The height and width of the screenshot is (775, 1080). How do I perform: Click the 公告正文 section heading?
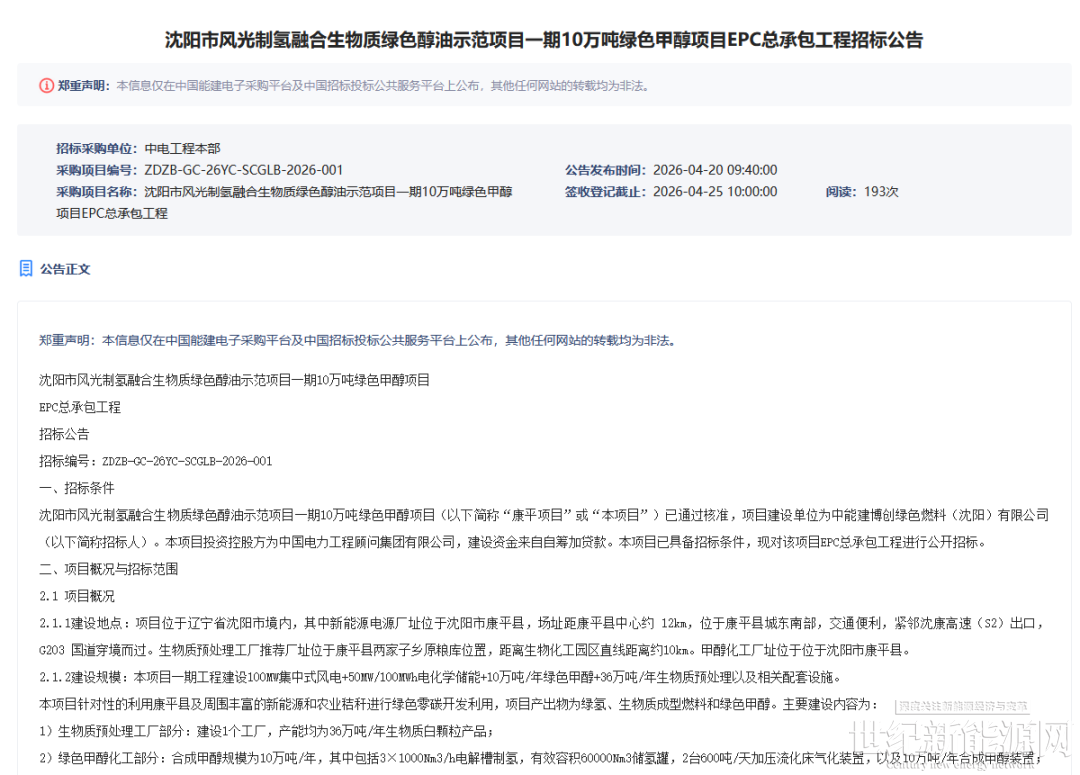(x=66, y=269)
